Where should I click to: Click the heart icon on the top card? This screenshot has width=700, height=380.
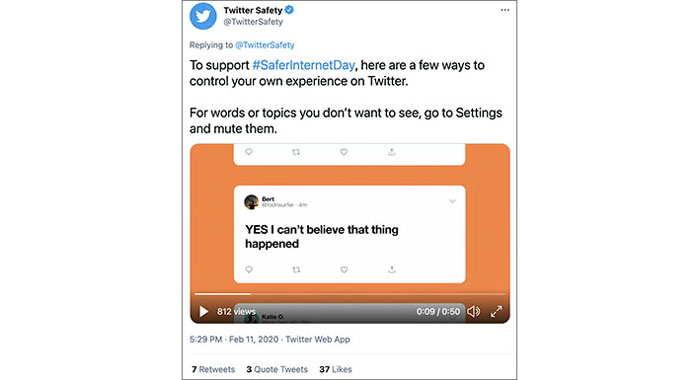click(344, 152)
